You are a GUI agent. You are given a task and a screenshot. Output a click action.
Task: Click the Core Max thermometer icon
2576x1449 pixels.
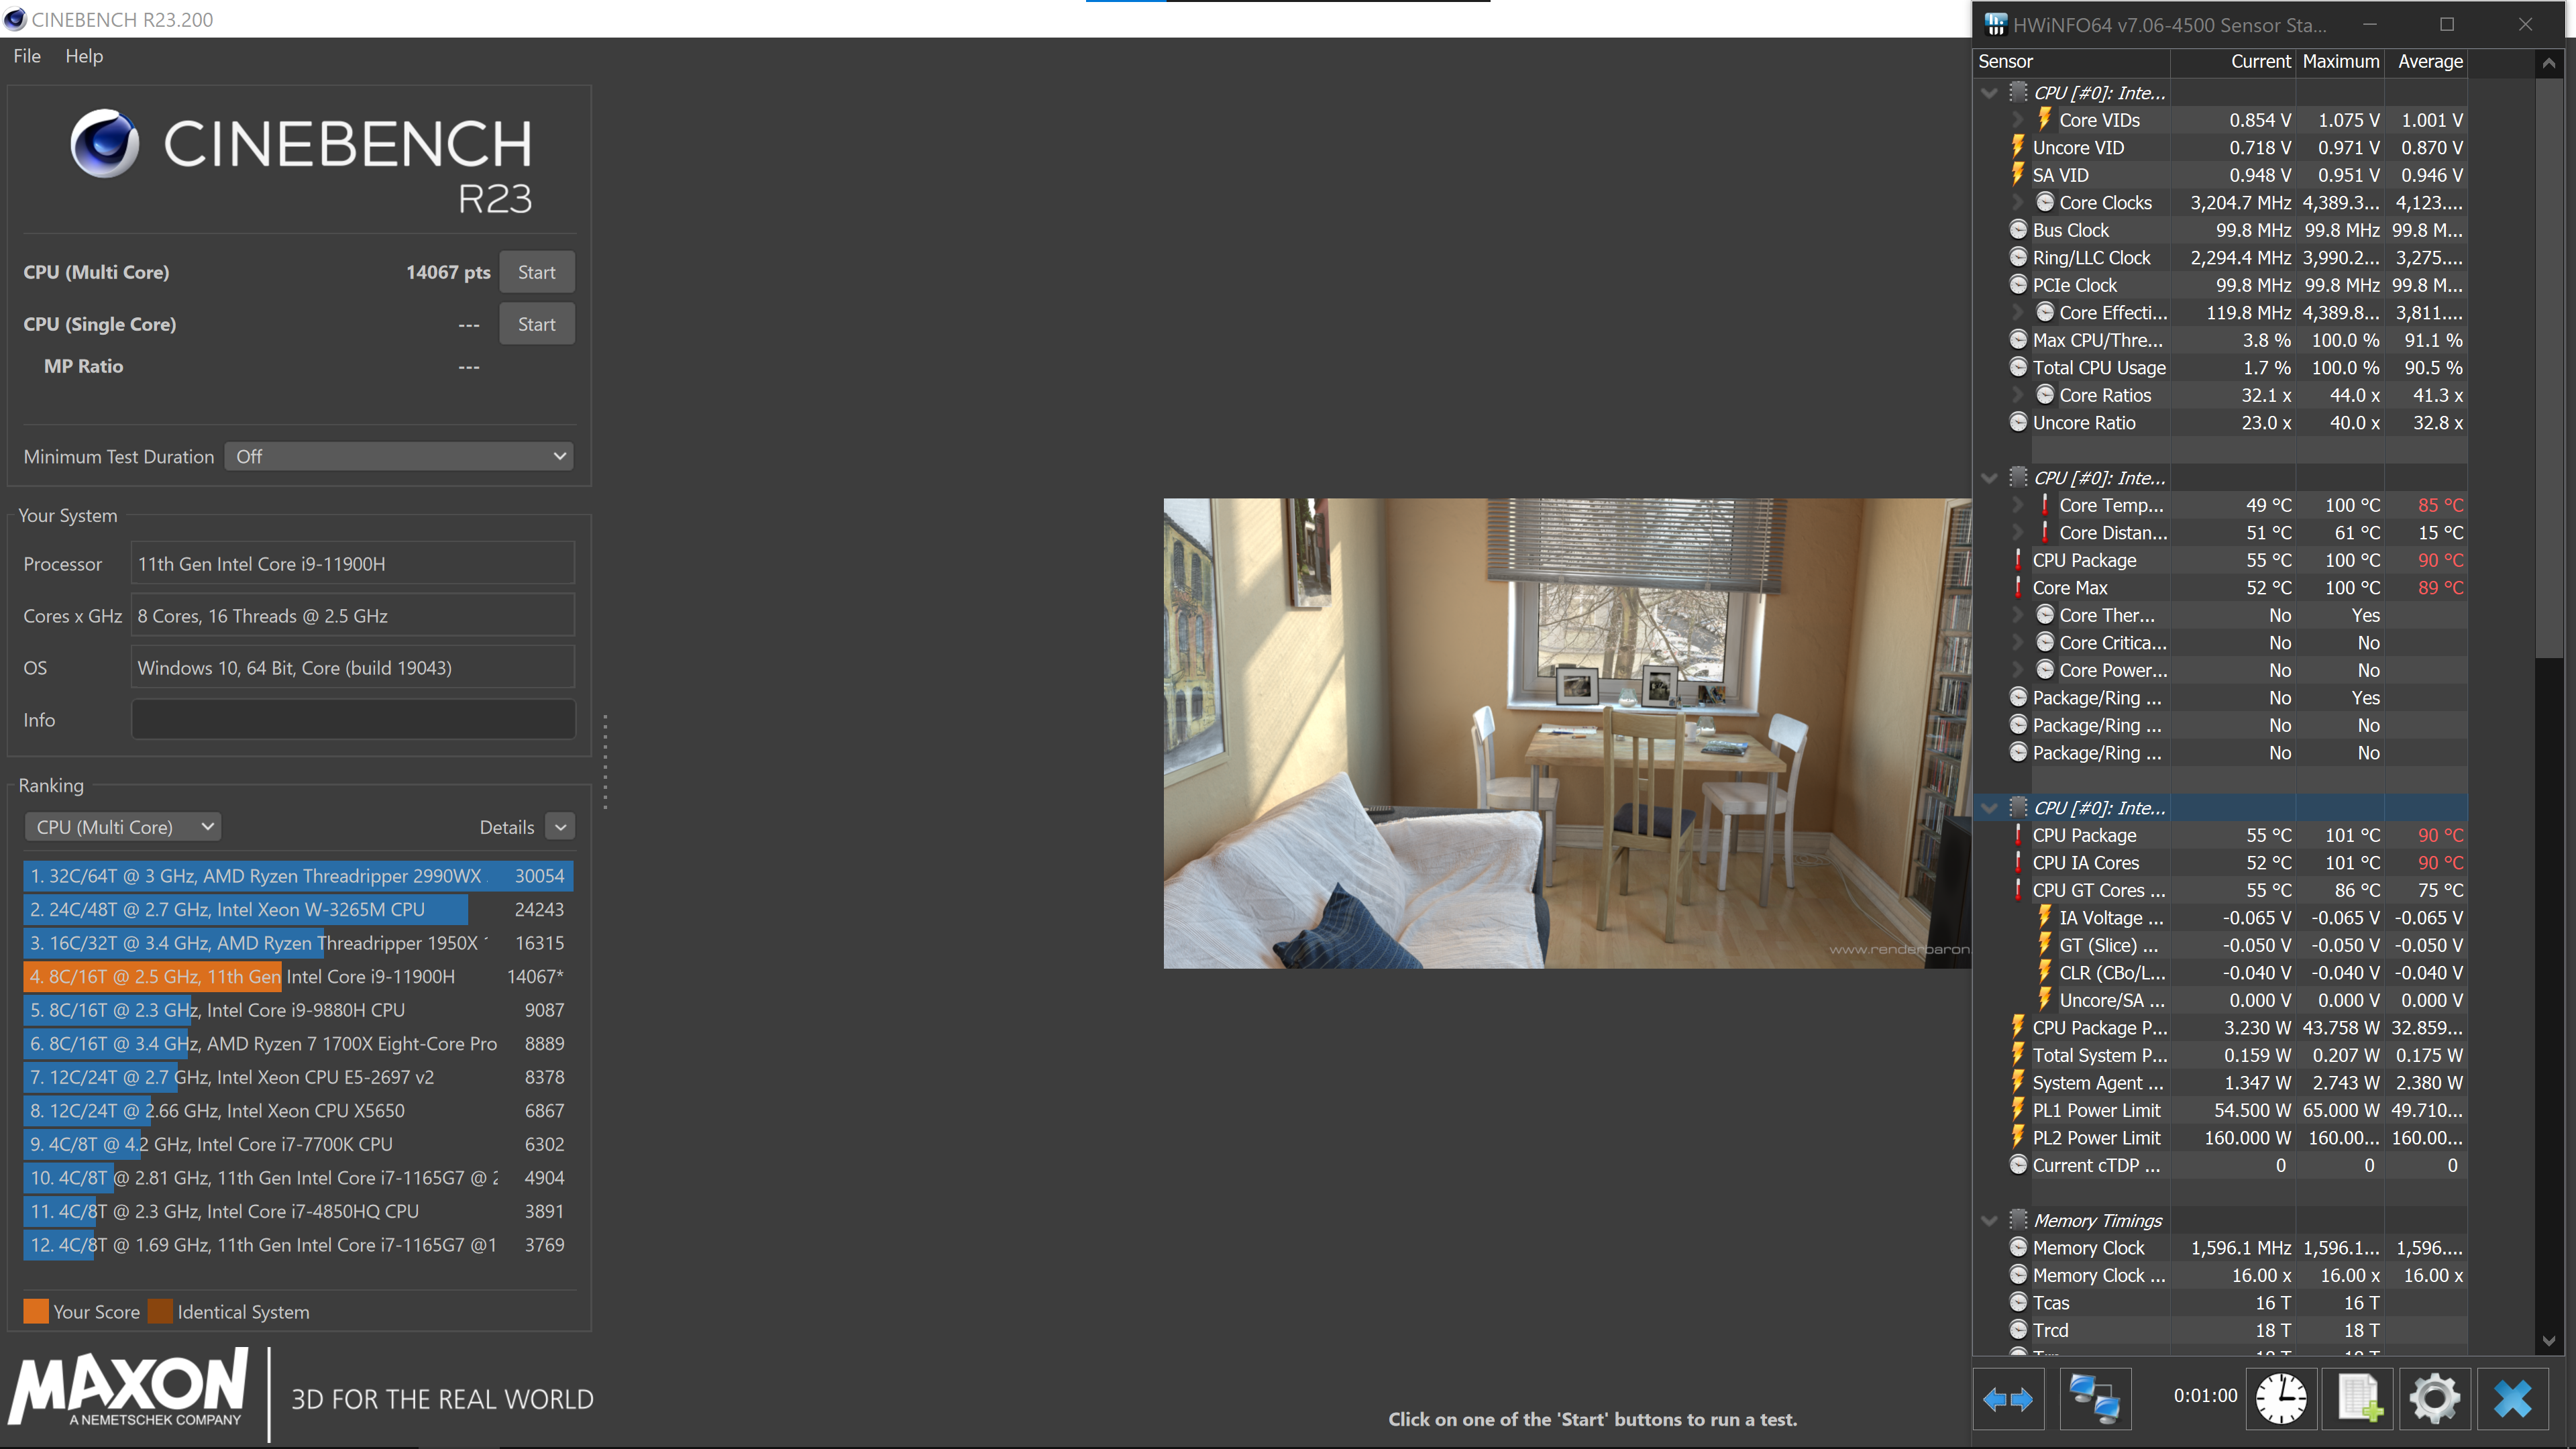2018,588
